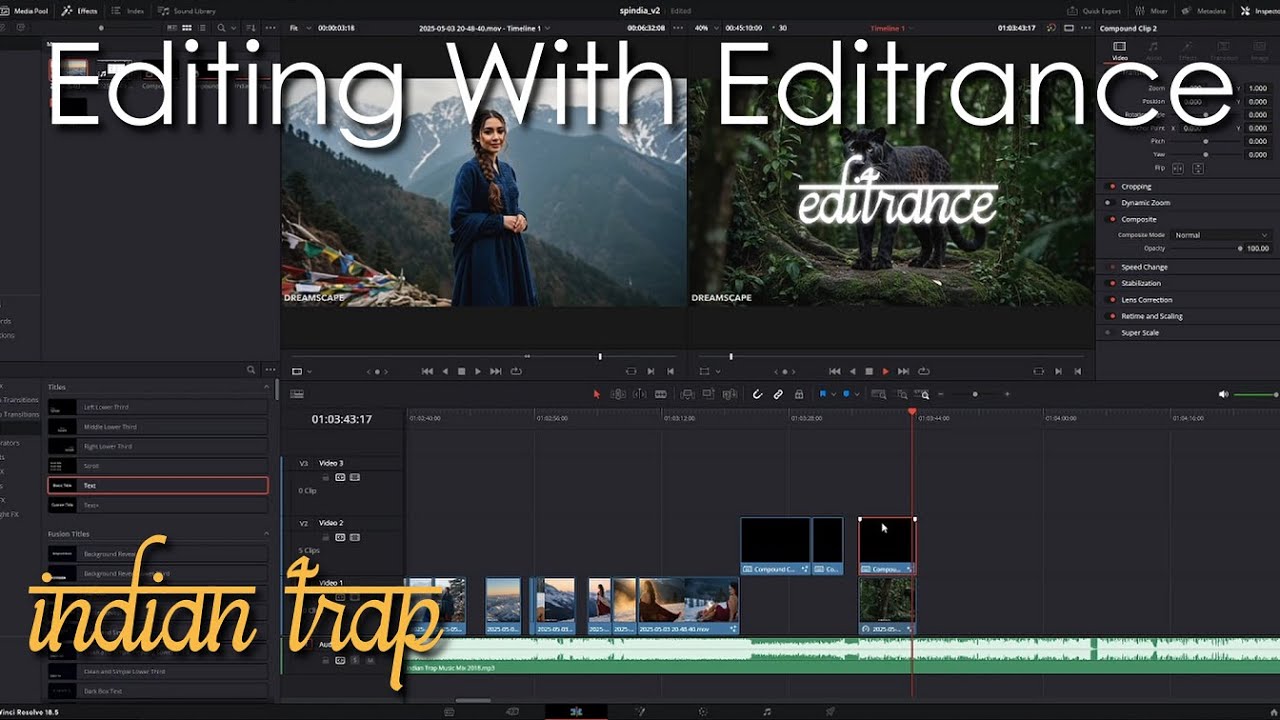Image resolution: width=1280 pixels, height=720 pixels.
Task: Open the Timeline View Options icon
Action: [297, 394]
